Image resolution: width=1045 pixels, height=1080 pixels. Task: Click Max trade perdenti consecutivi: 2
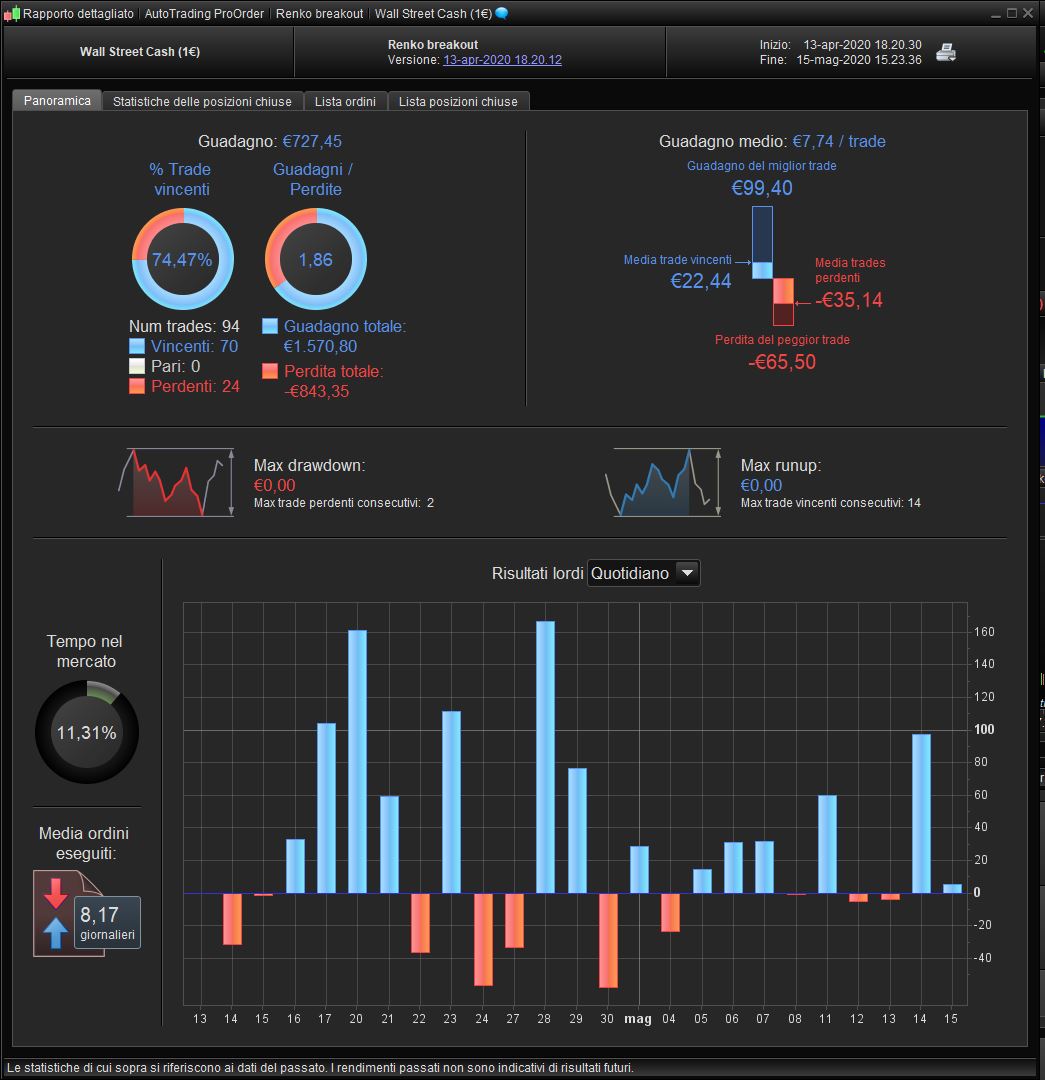click(344, 503)
